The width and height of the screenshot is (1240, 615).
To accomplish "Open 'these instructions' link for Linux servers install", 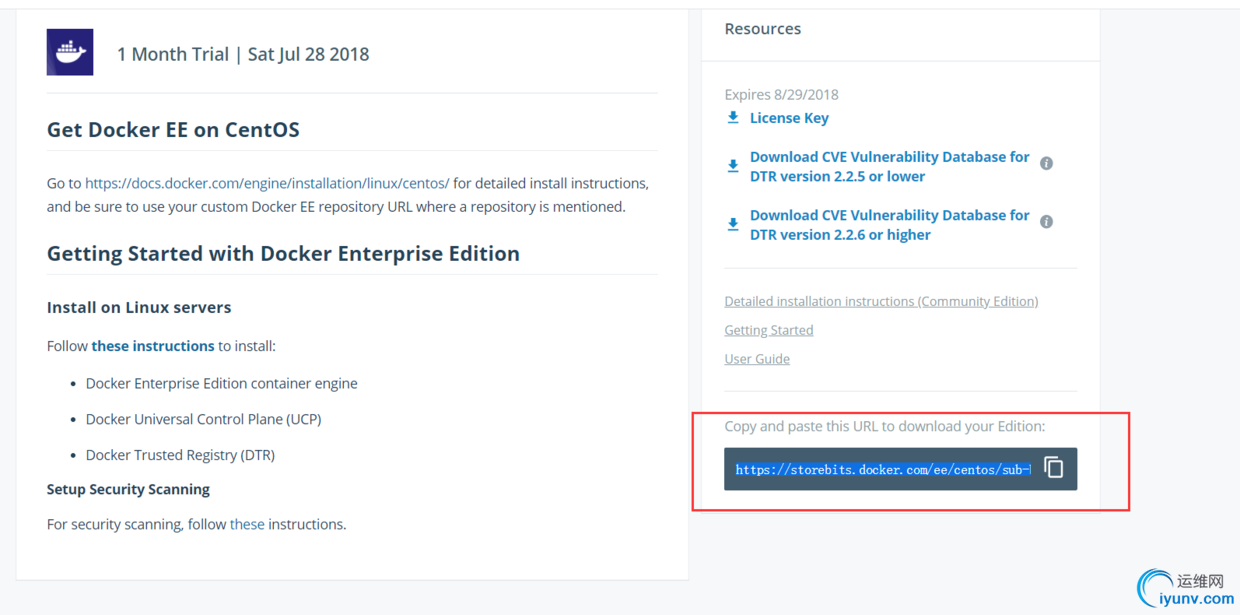I will 153,346.
